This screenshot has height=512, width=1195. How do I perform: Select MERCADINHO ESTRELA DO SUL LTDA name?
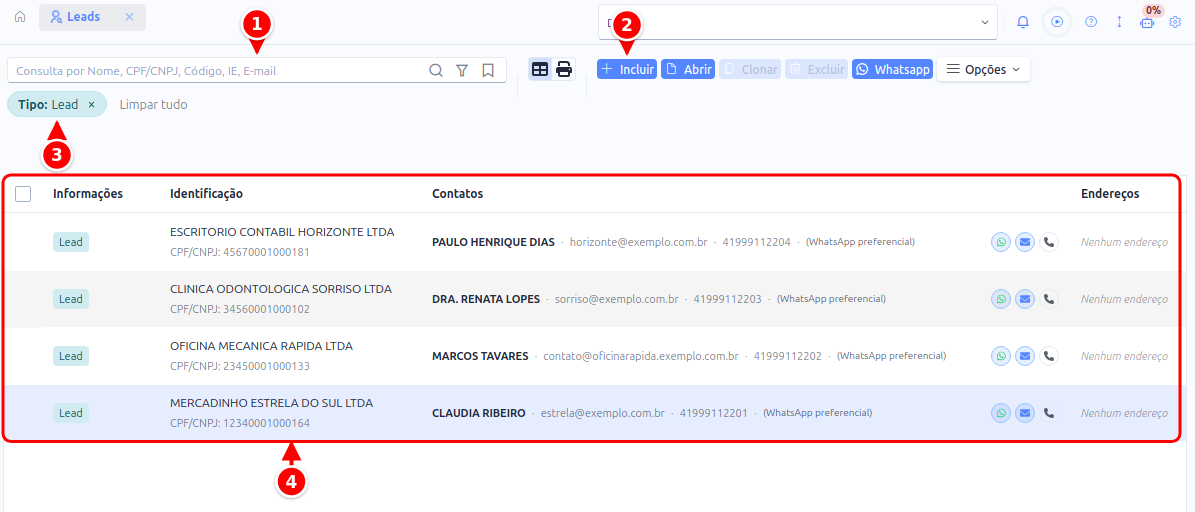click(271, 403)
